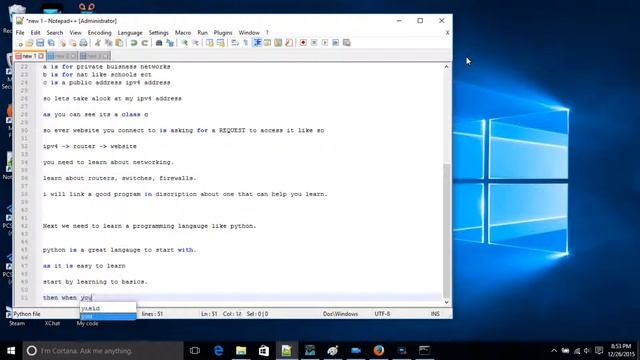The image size is (640, 360).
Task: Click the Save All toolbar icon
Action: pos(51,43)
